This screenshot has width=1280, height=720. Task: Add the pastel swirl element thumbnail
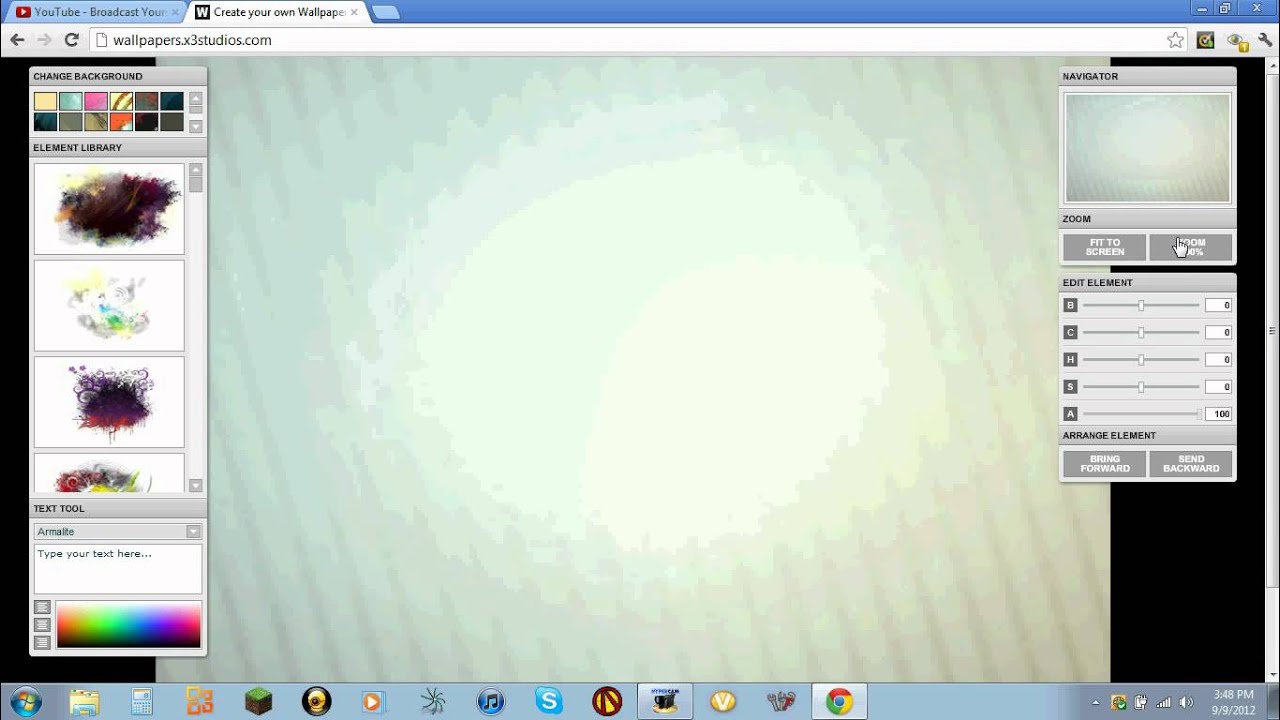109,306
